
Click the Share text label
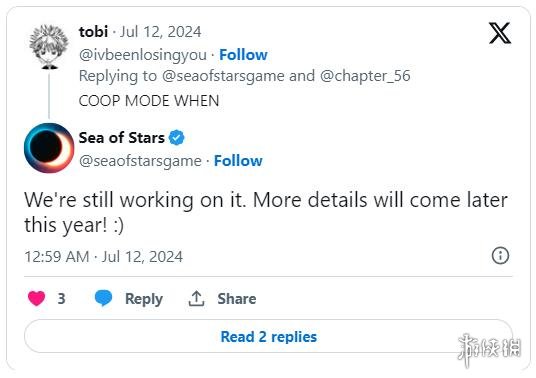pos(237,299)
